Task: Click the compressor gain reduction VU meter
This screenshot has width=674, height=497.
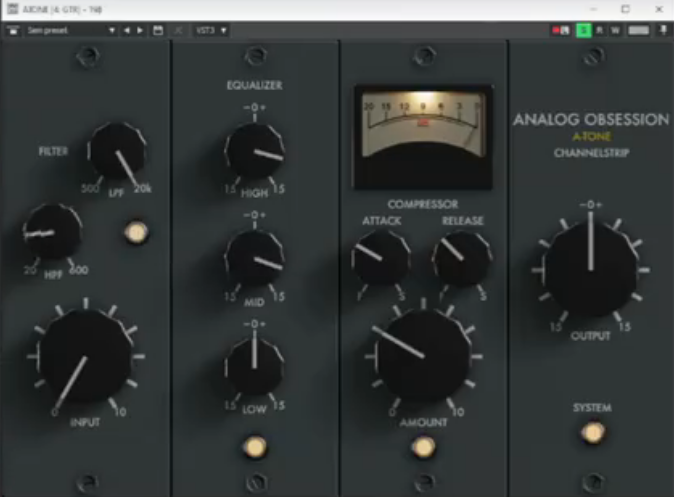Action: pyautogui.click(x=423, y=138)
